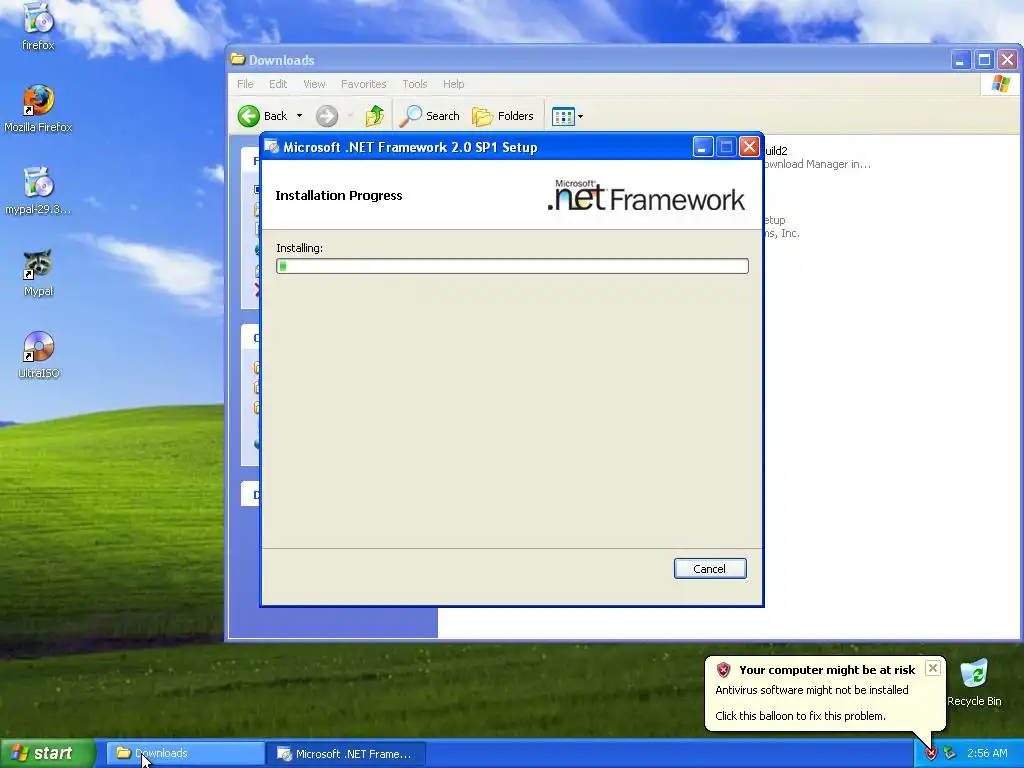Image resolution: width=1024 pixels, height=768 pixels.
Task: Click the installation progress bar
Action: tap(512, 266)
